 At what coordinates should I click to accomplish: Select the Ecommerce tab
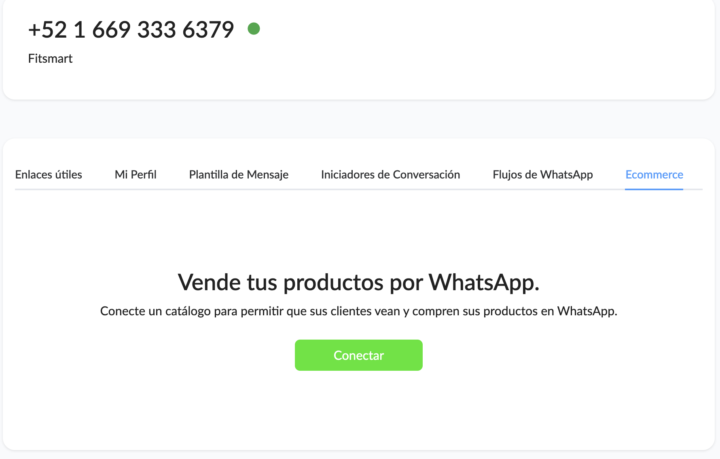(x=654, y=174)
